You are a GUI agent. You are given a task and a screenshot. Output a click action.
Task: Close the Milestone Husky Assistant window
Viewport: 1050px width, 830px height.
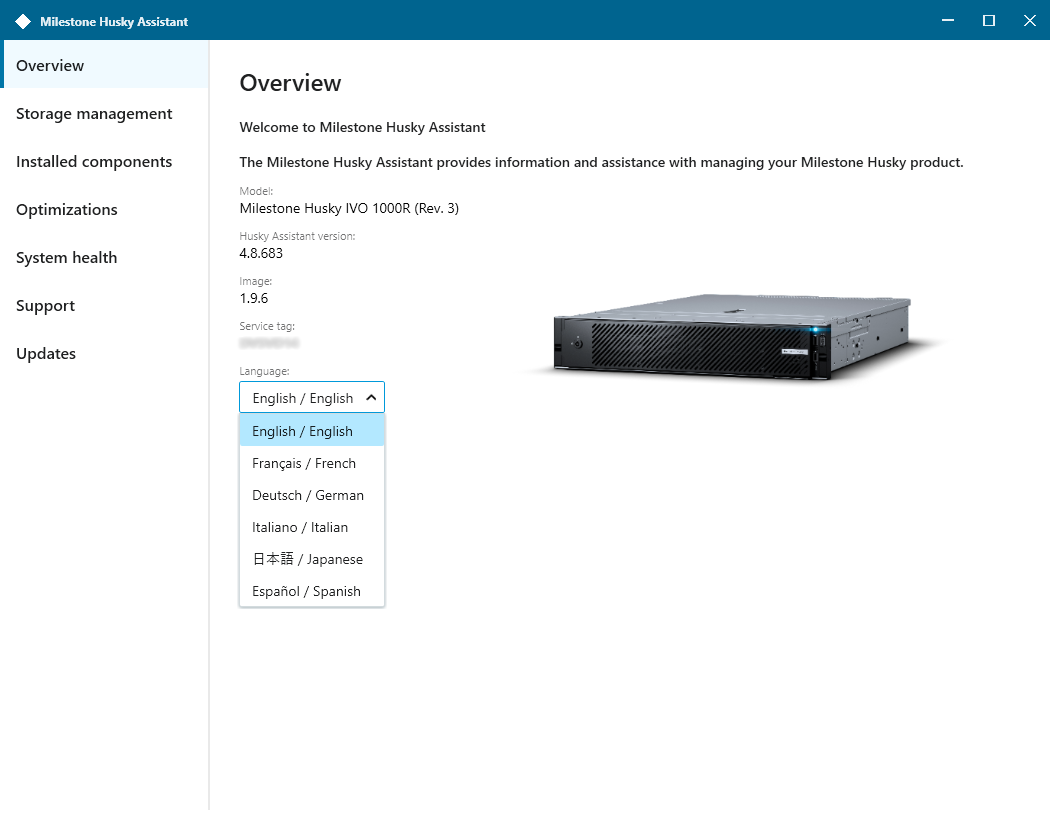coord(1030,21)
